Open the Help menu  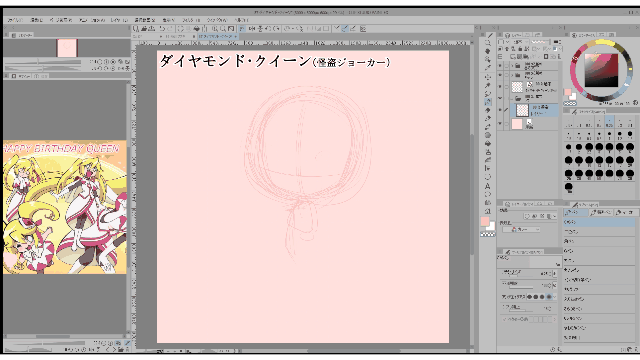click(x=241, y=20)
